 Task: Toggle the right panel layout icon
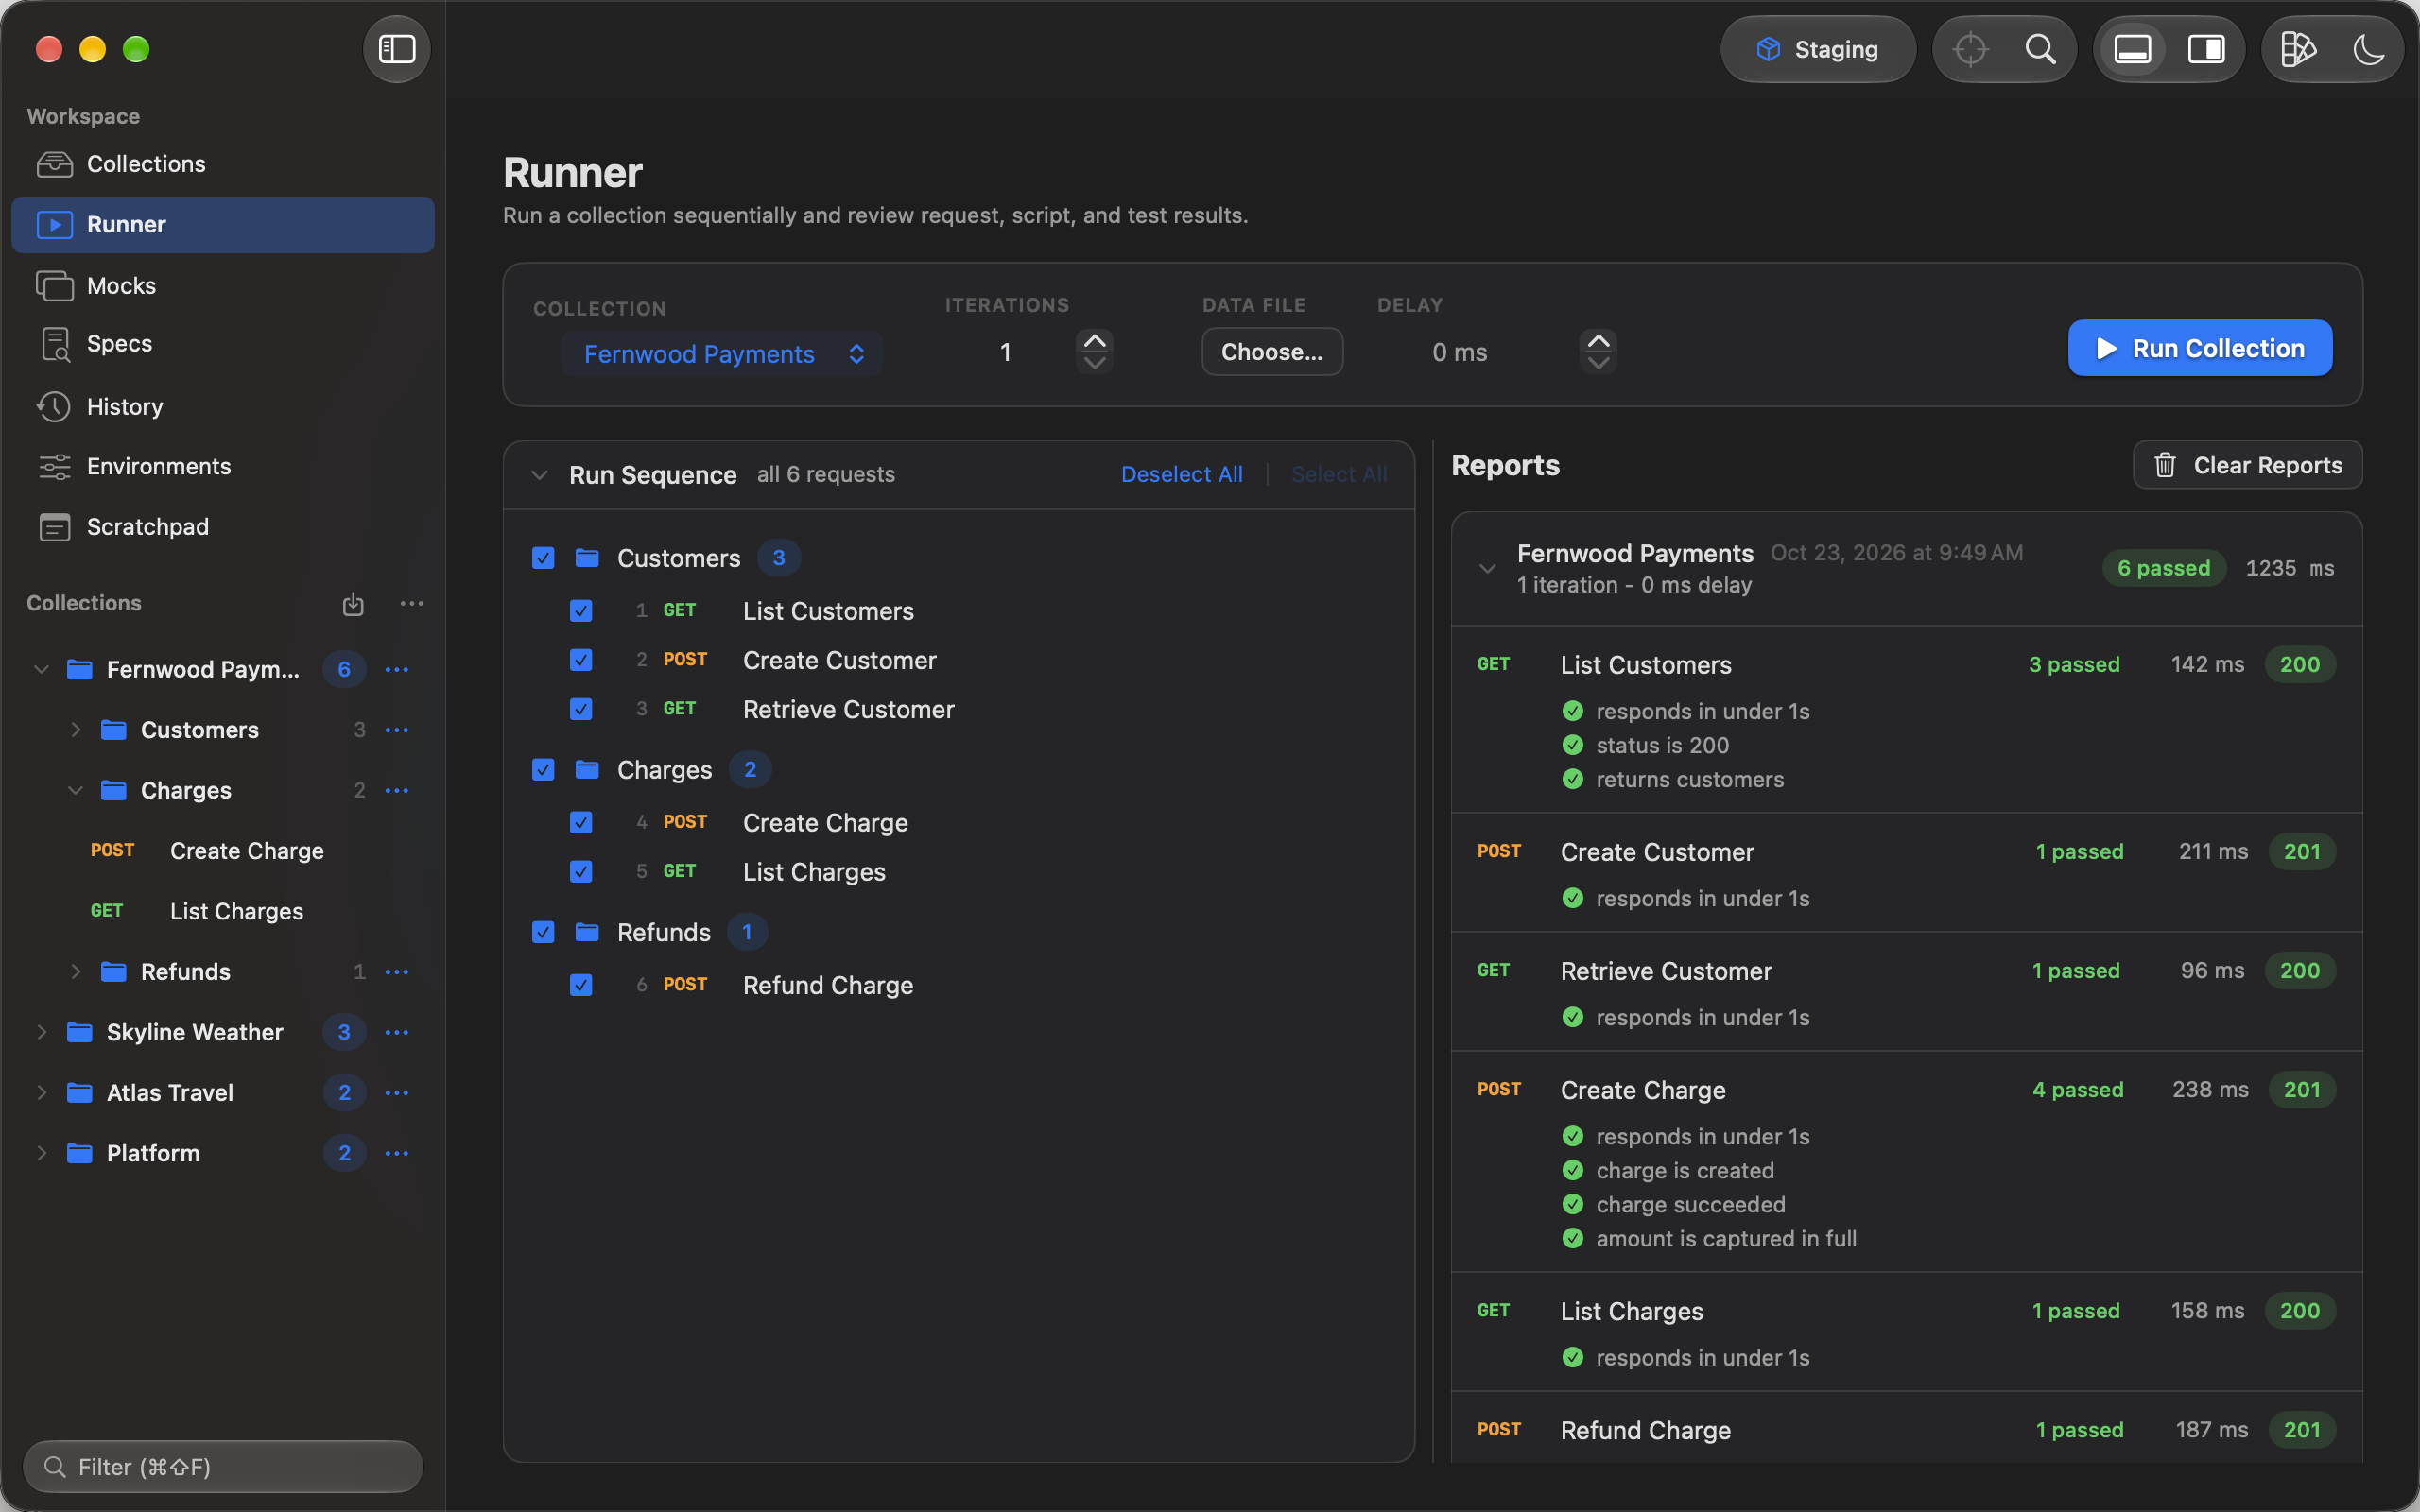(x=2206, y=49)
